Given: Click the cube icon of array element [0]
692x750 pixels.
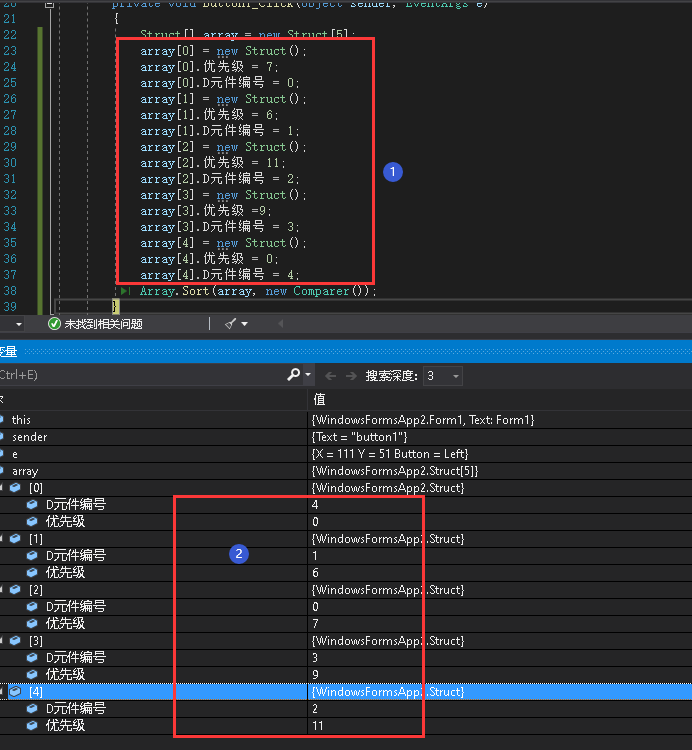Looking at the screenshot, I should 15,488.
